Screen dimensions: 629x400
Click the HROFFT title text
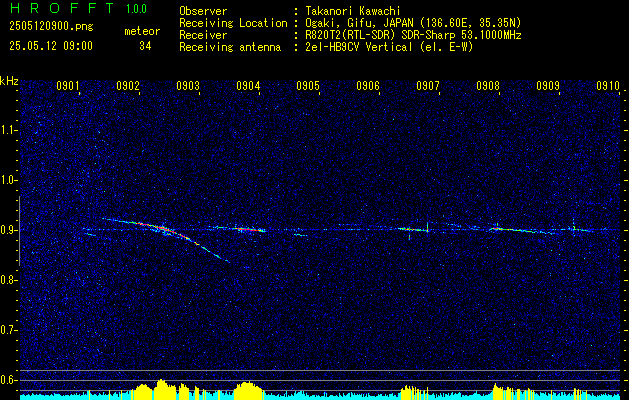pyautogui.click(x=63, y=8)
